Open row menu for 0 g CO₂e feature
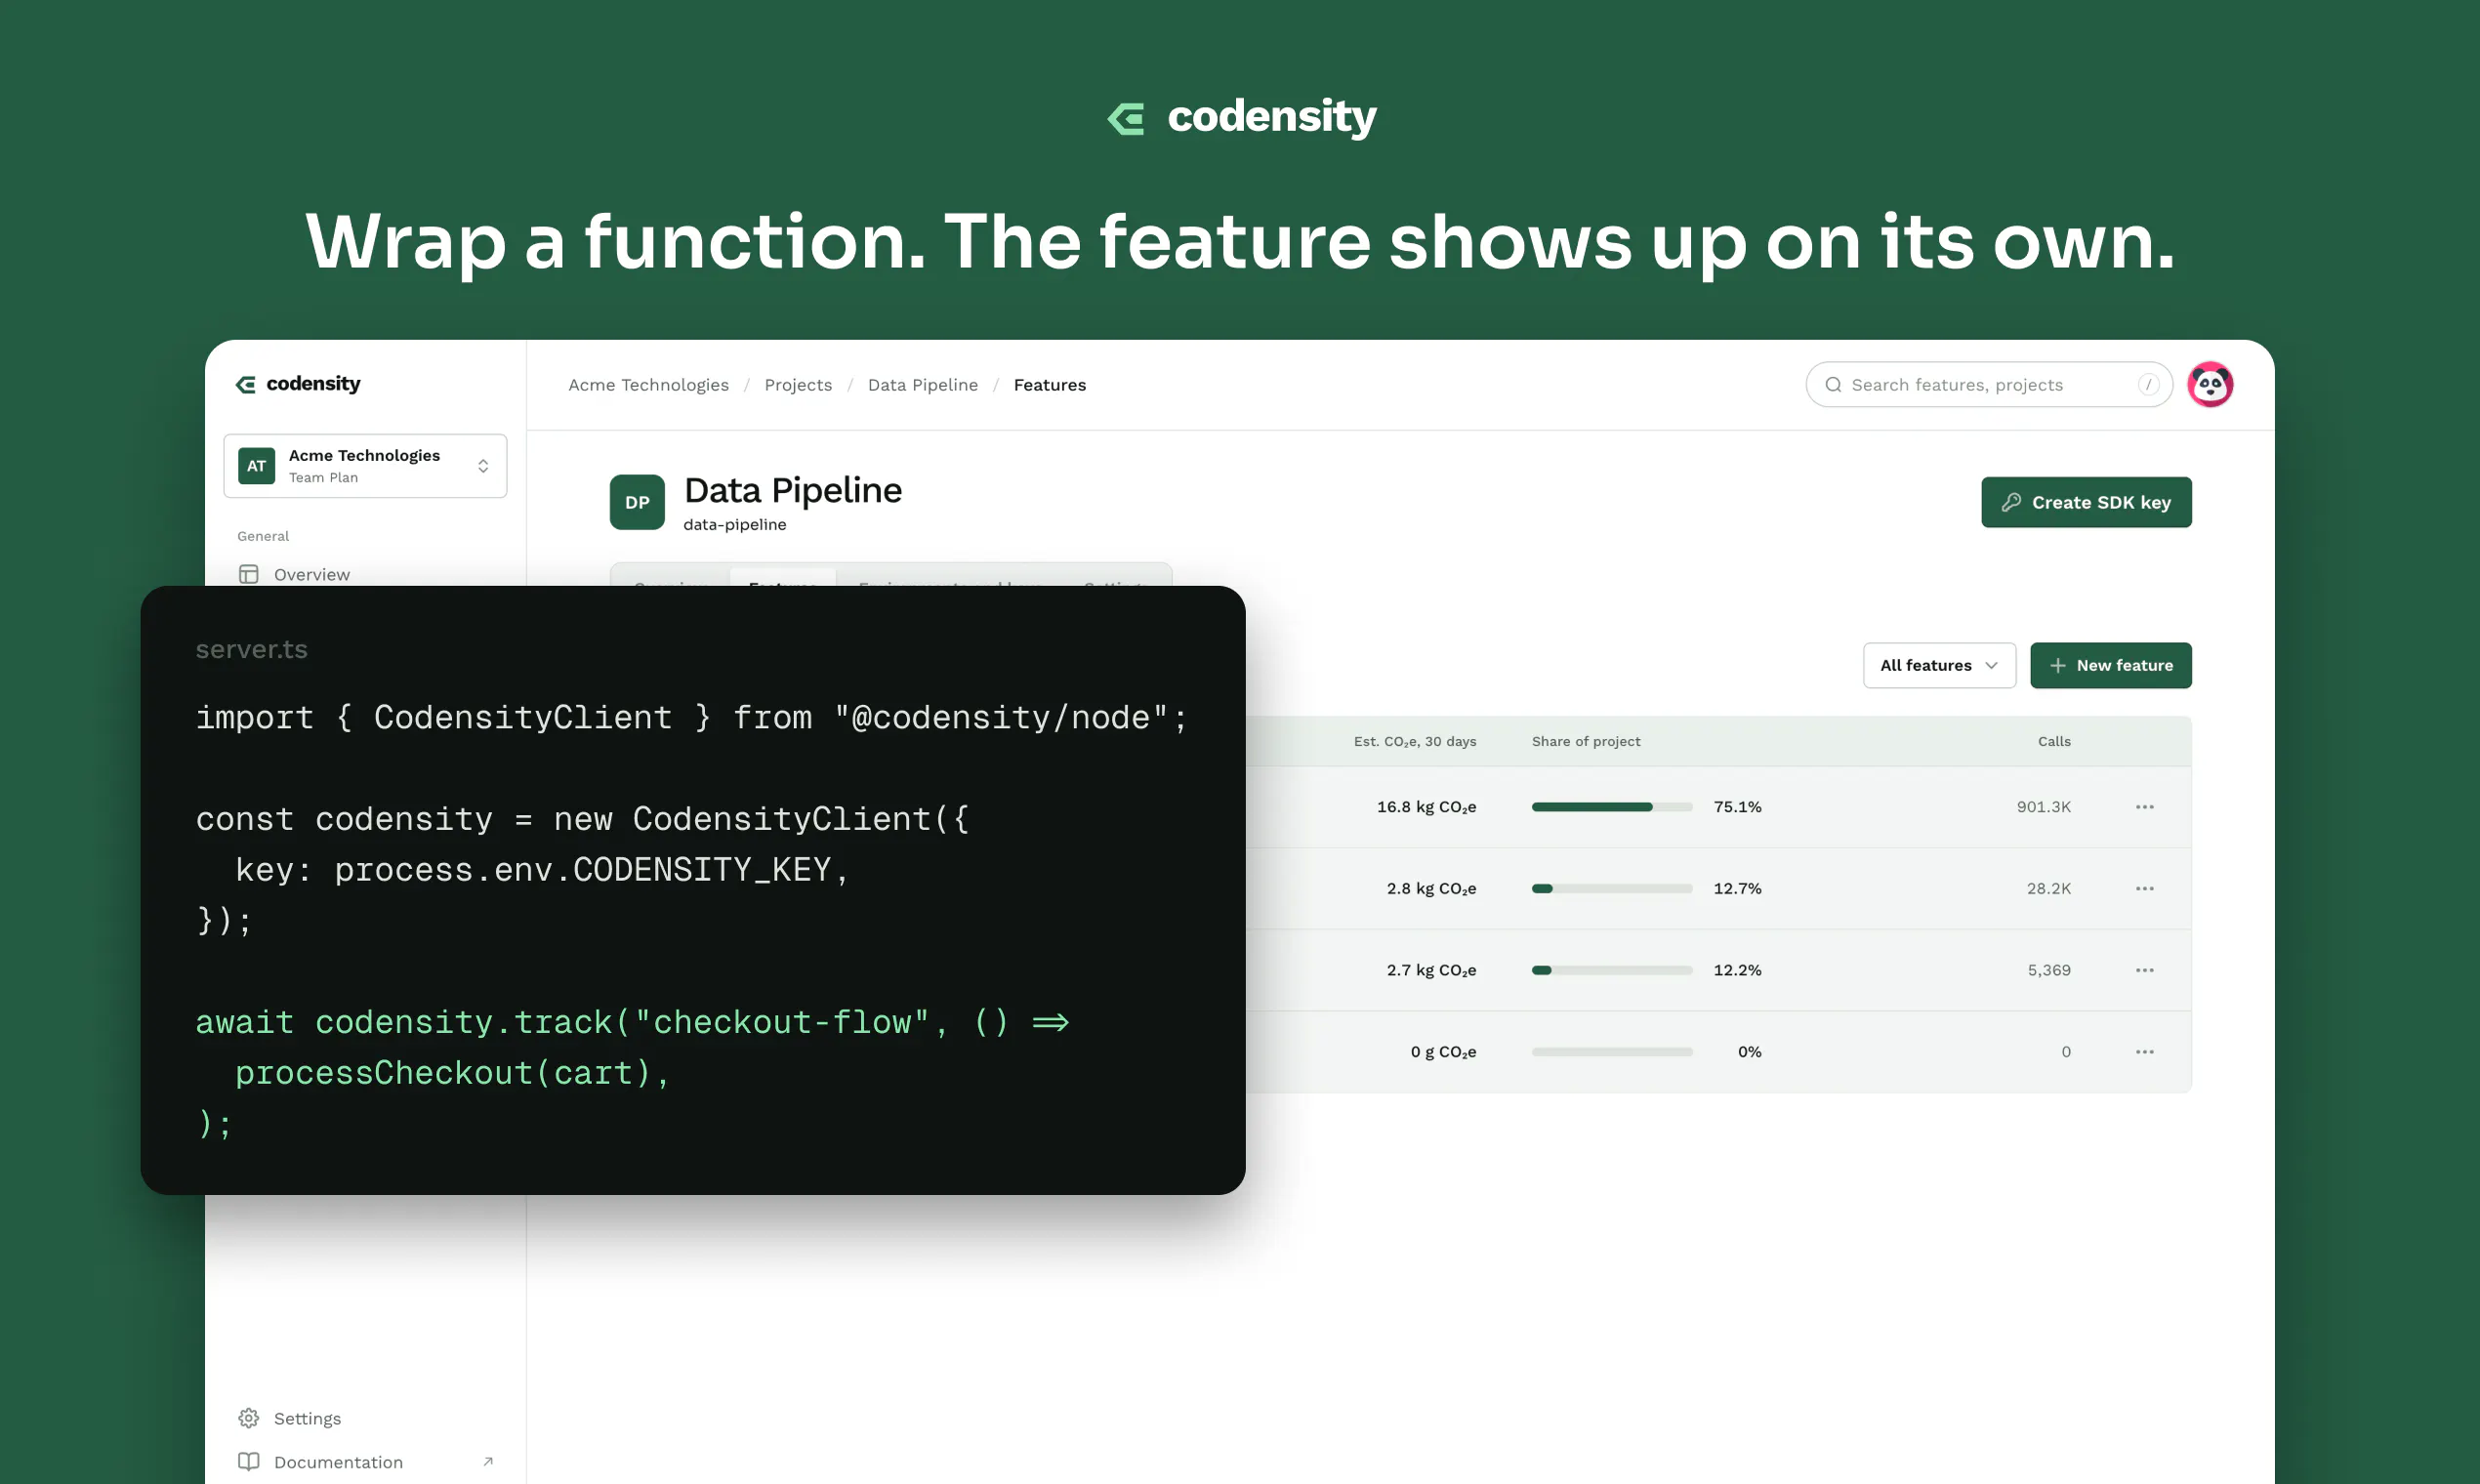 (2144, 1052)
